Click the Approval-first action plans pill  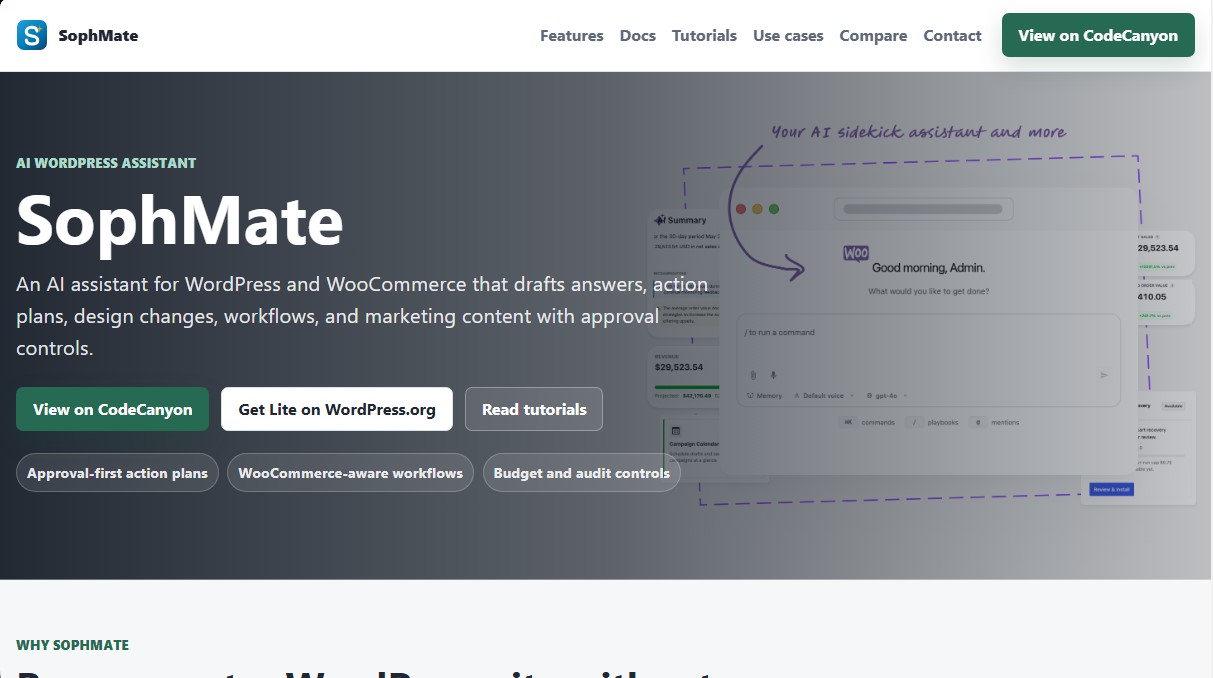pos(117,473)
